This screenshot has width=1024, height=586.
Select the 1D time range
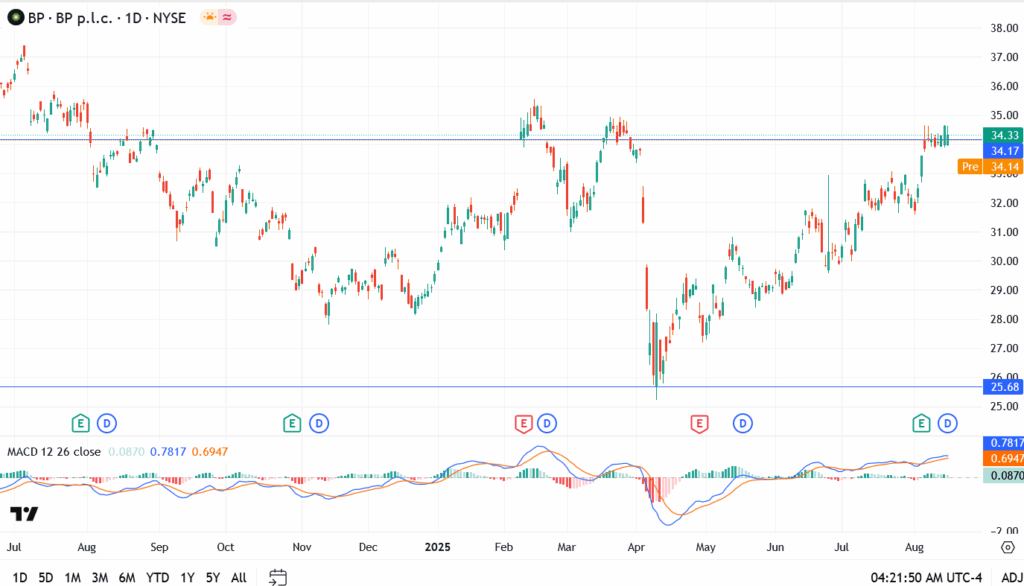tap(19, 577)
